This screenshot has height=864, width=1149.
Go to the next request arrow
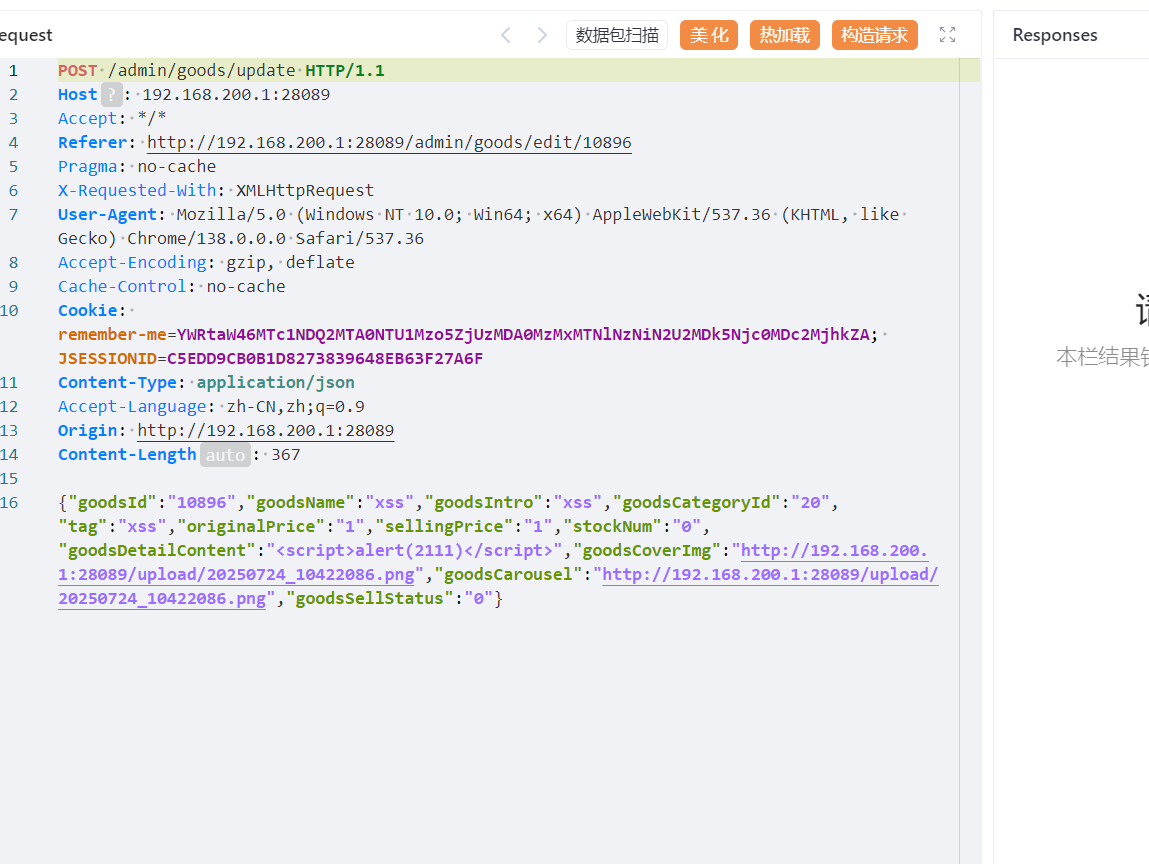click(542, 35)
